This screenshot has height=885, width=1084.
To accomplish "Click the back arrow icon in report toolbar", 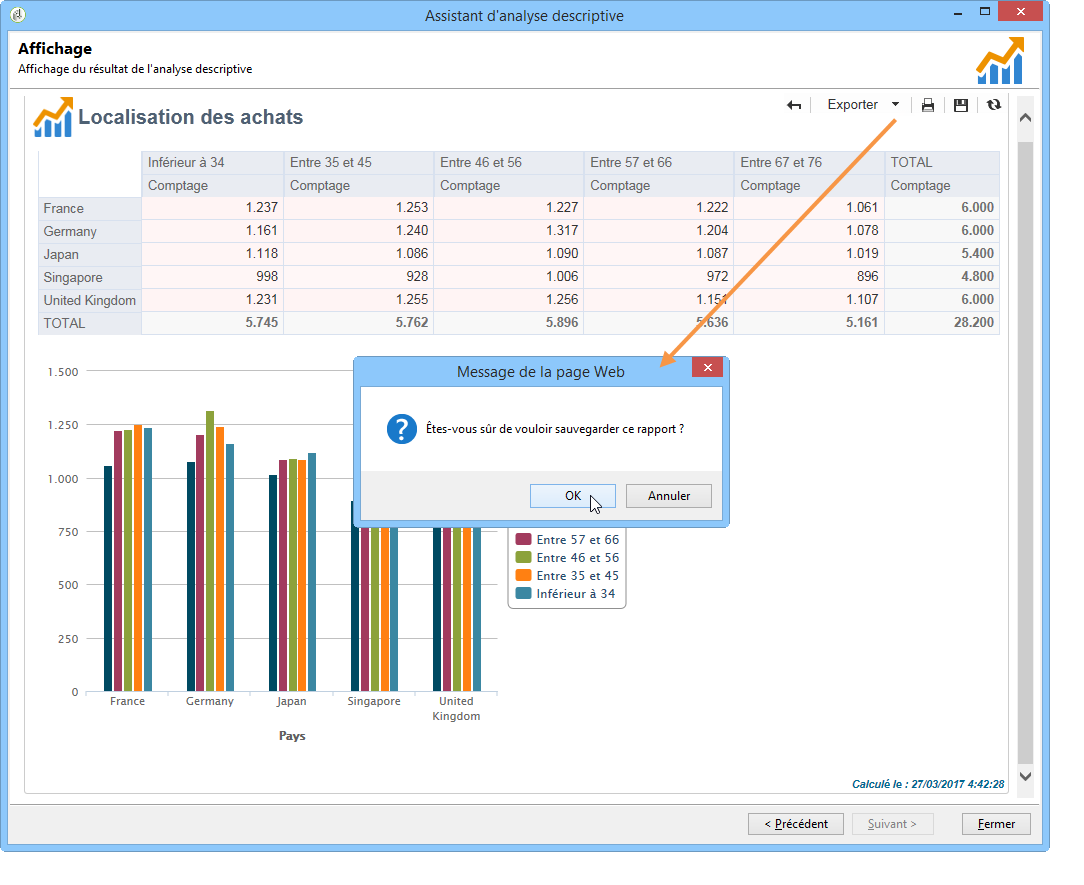I will click(794, 105).
